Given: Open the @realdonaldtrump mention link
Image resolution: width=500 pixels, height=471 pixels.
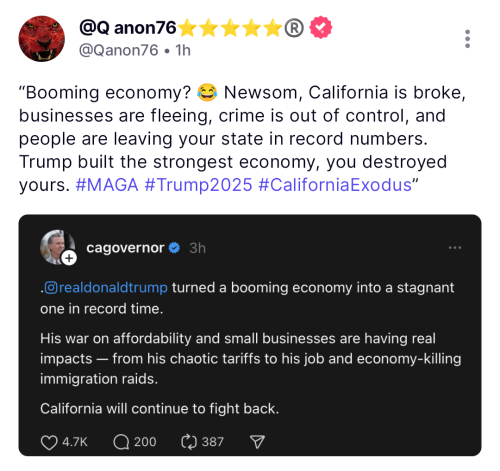Looking at the screenshot, I should tap(106, 288).
